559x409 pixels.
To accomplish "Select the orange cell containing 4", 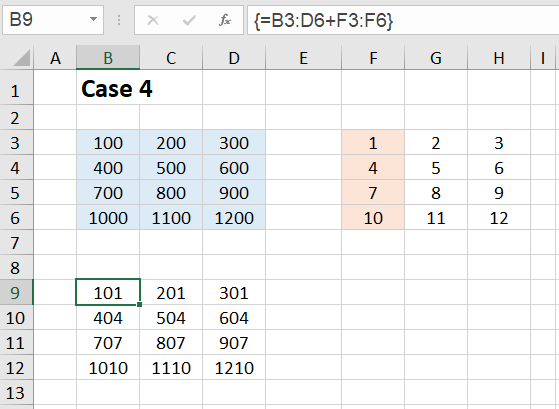I will tap(373, 168).
